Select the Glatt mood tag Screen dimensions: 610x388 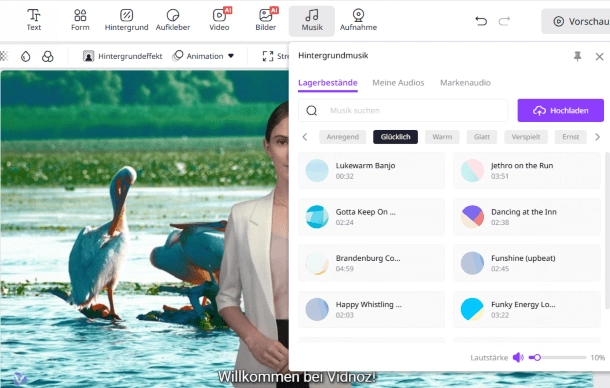click(482, 137)
